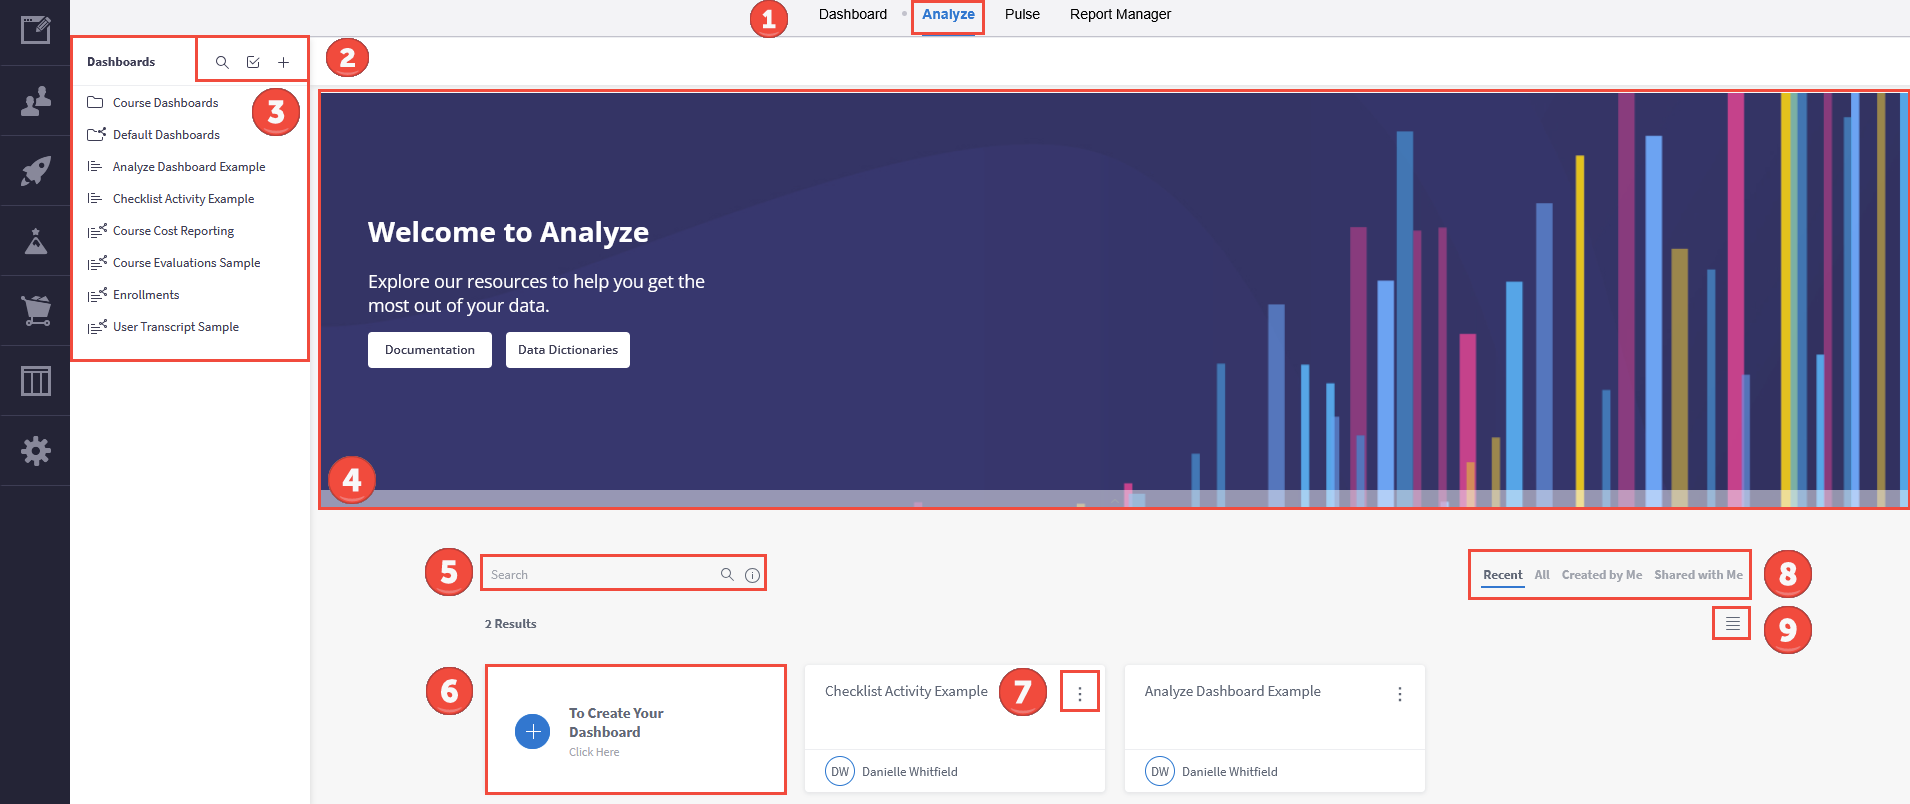Switch to the Shared with Me tab

click(1698, 575)
